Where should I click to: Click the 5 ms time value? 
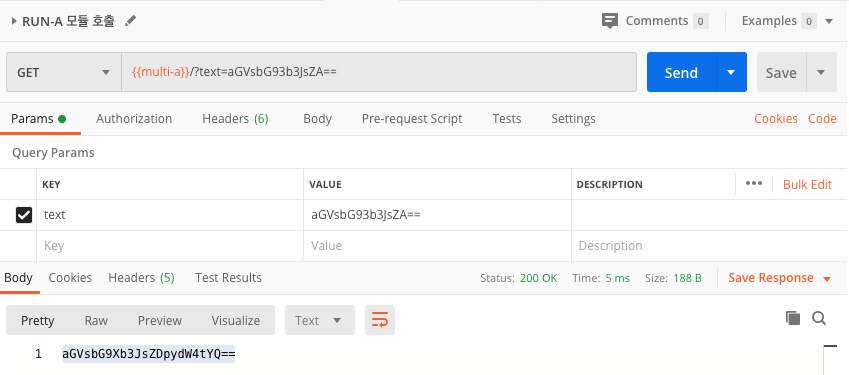click(617, 279)
